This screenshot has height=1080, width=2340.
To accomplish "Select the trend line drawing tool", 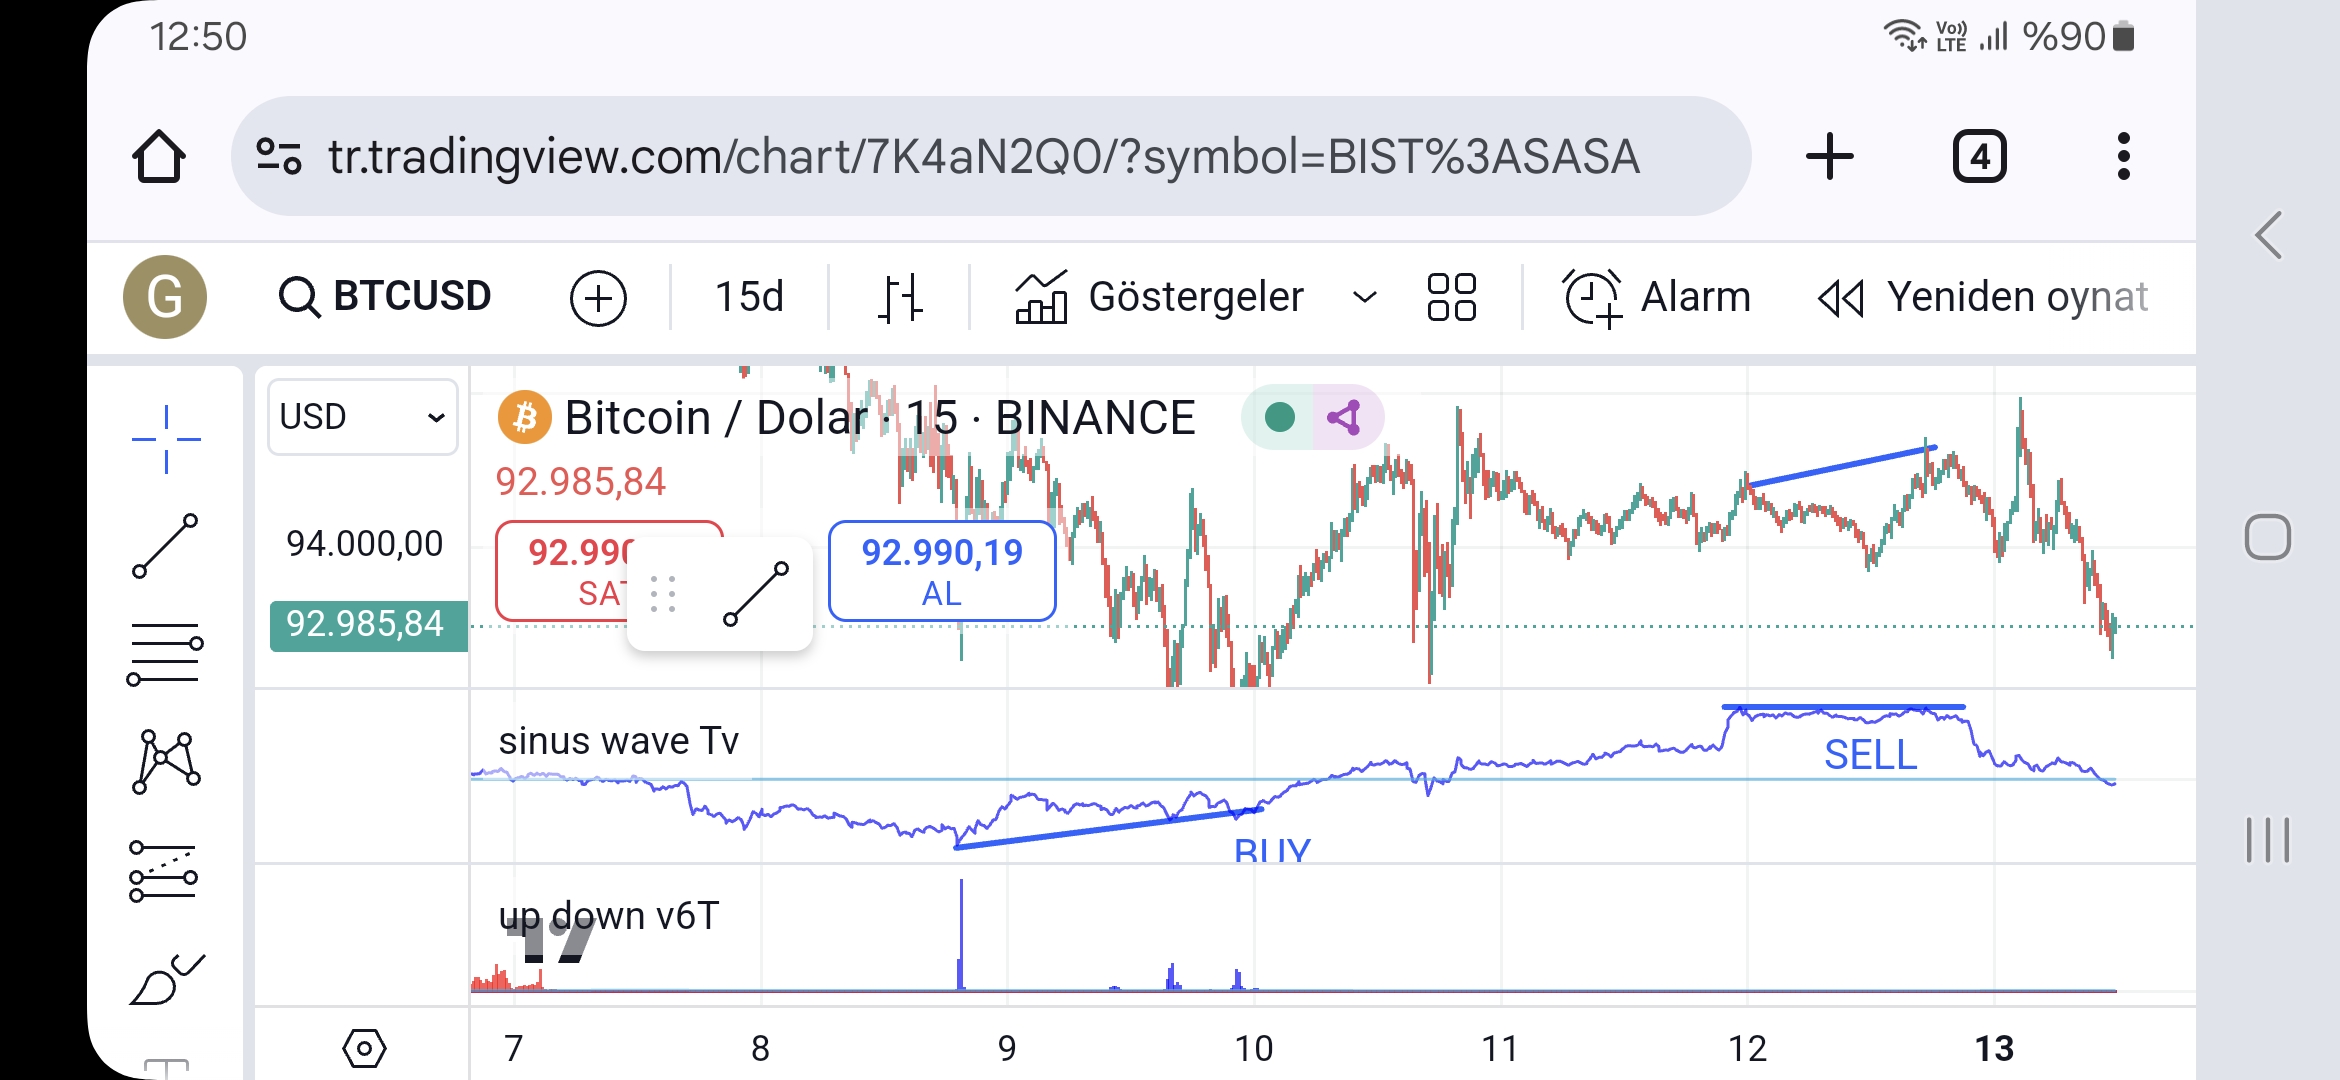I will tap(166, 546).
